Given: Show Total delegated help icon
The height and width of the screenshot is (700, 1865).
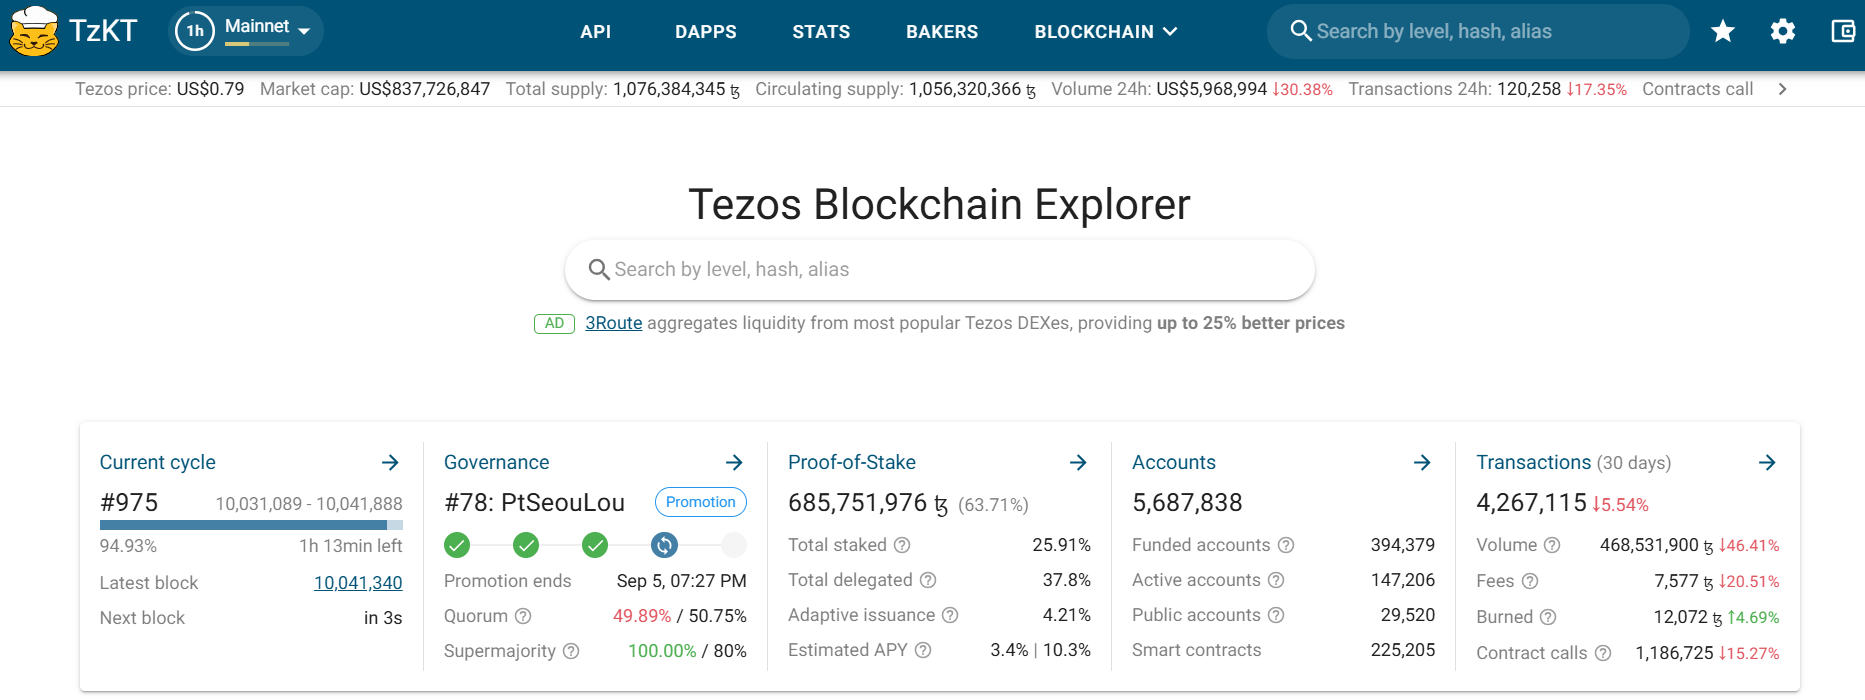Looking at the screenshot, I should pos(928,580).
